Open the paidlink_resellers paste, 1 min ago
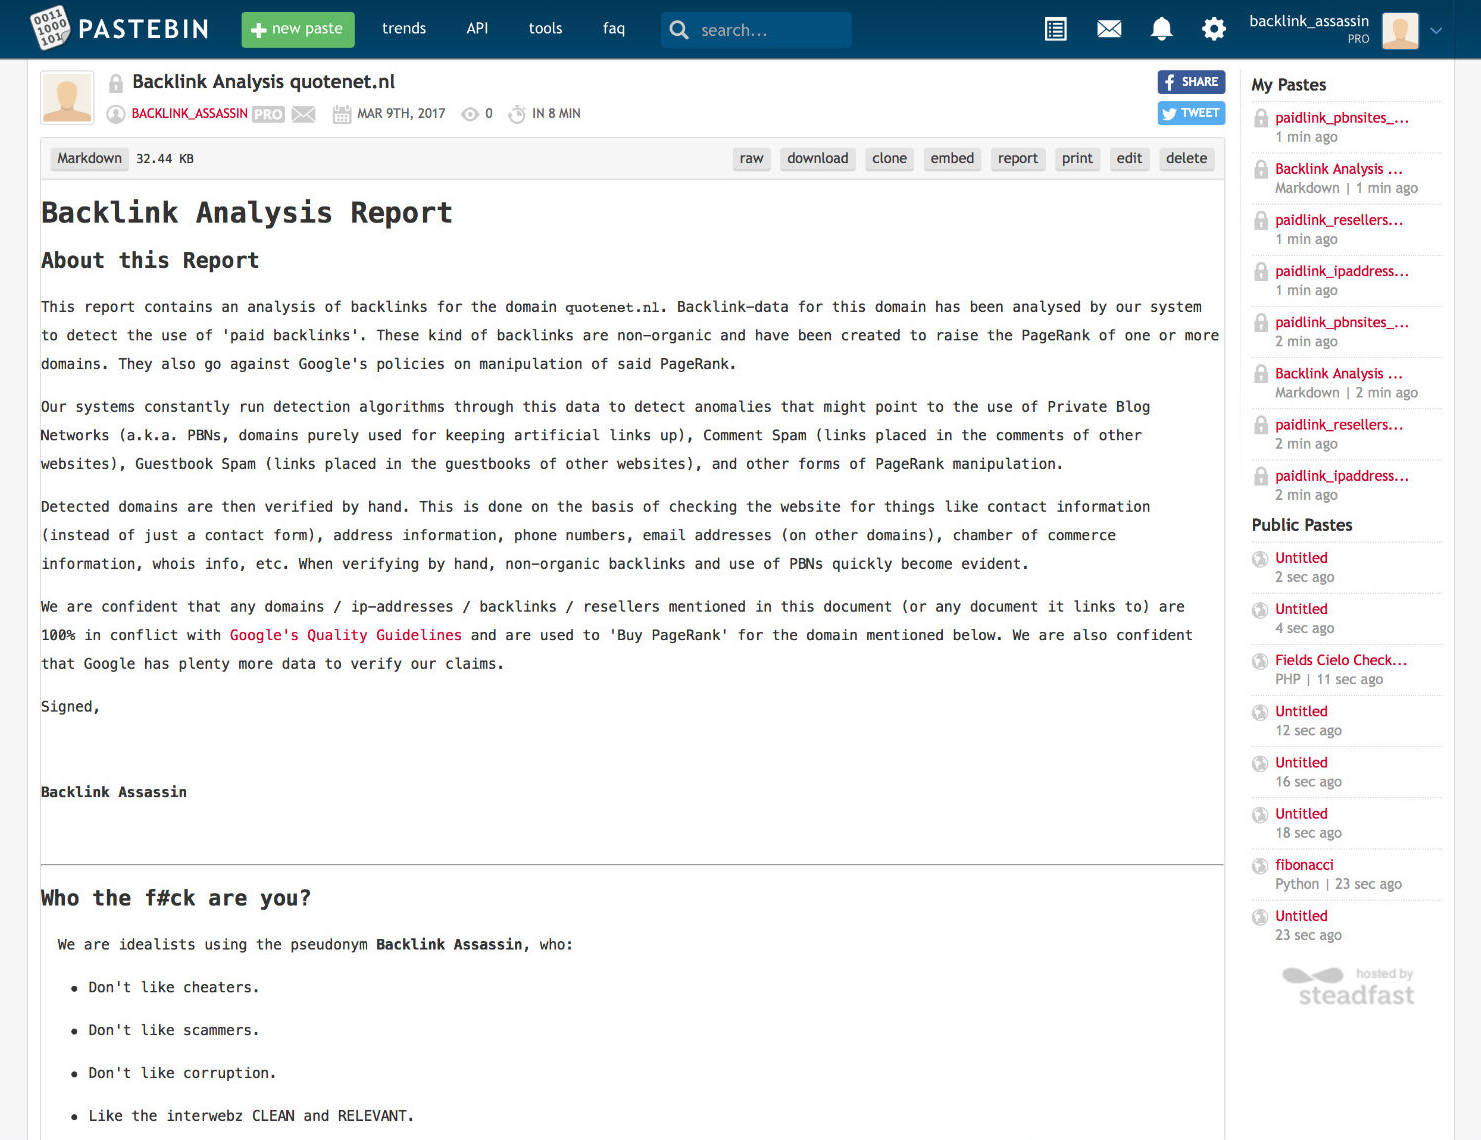The image size is (1481, 1140). tap(1339, 220)
